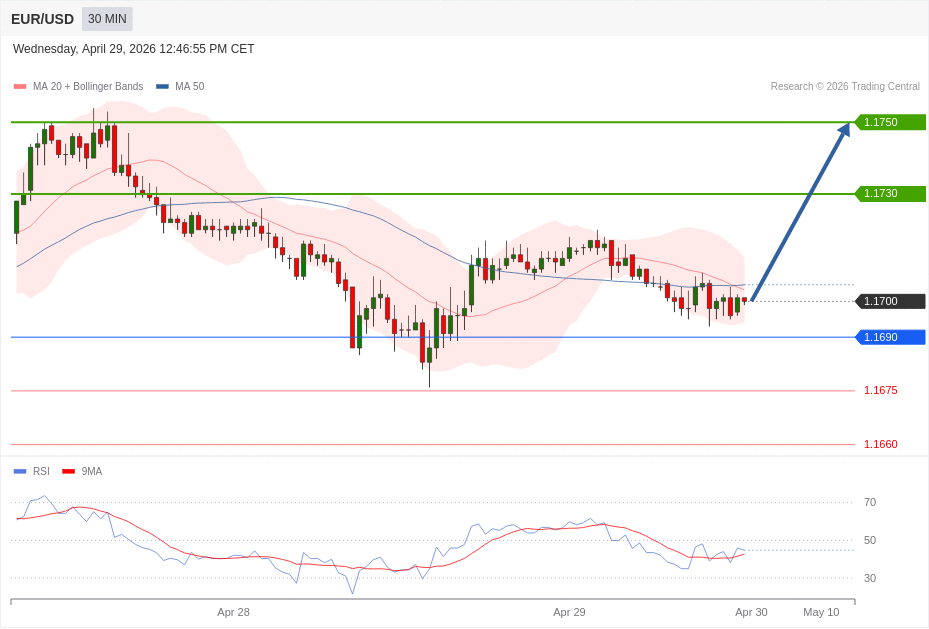The image size is (929, 629).
Task: Click the red 1.1660 support level label
Action: (x=880, y=444)
